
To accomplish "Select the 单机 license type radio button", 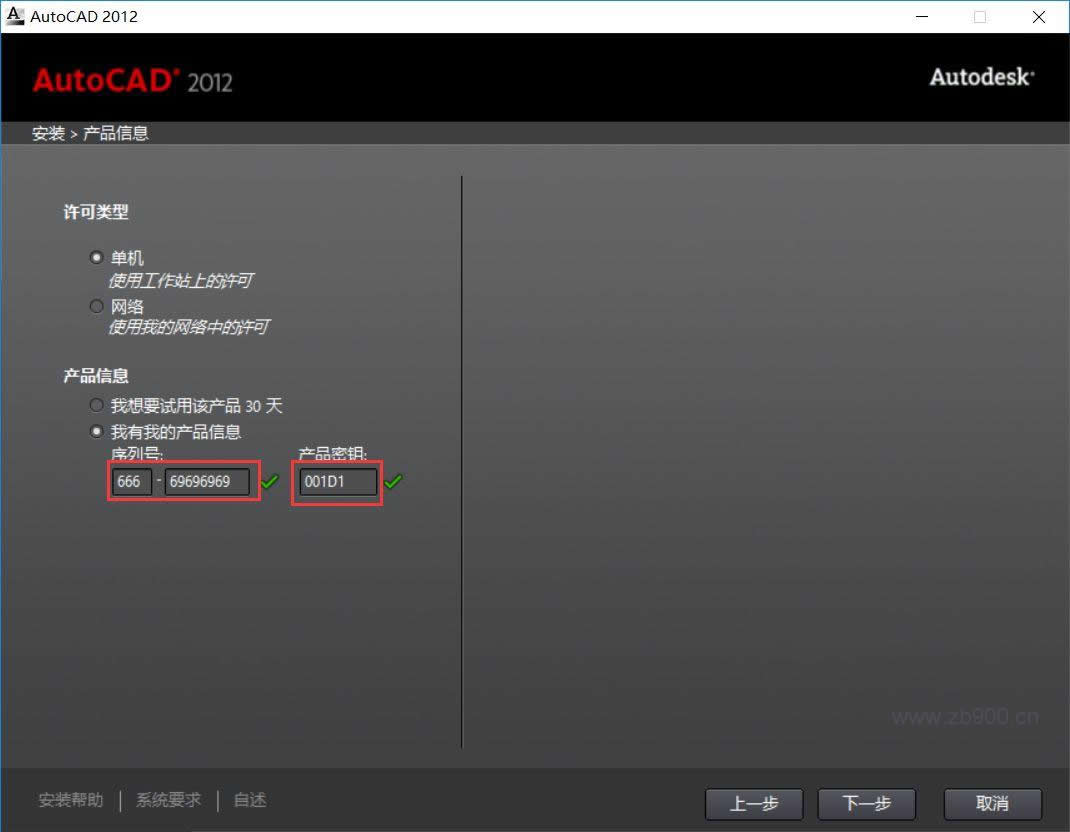I will [x=96, y=257].
